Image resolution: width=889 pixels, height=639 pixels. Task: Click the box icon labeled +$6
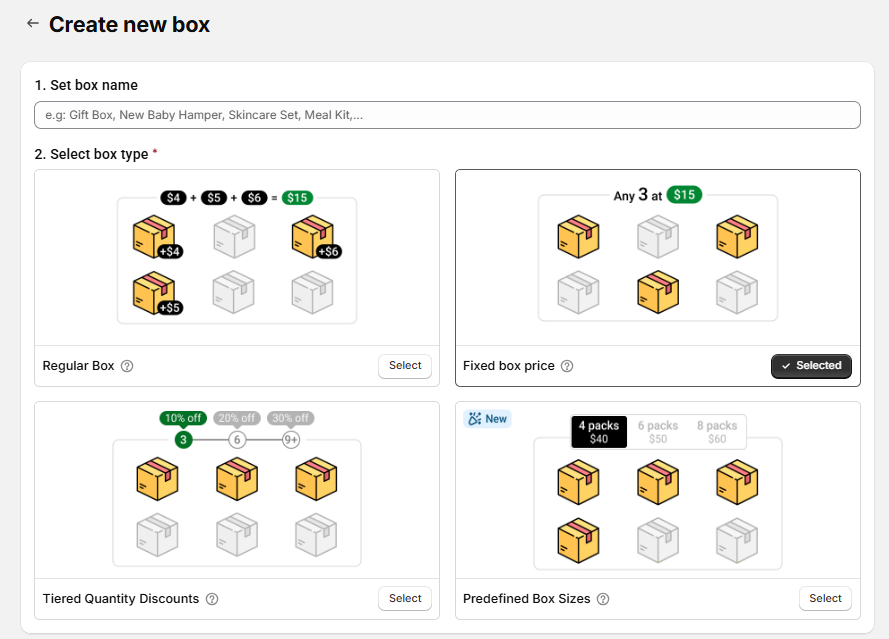point(313,238)
